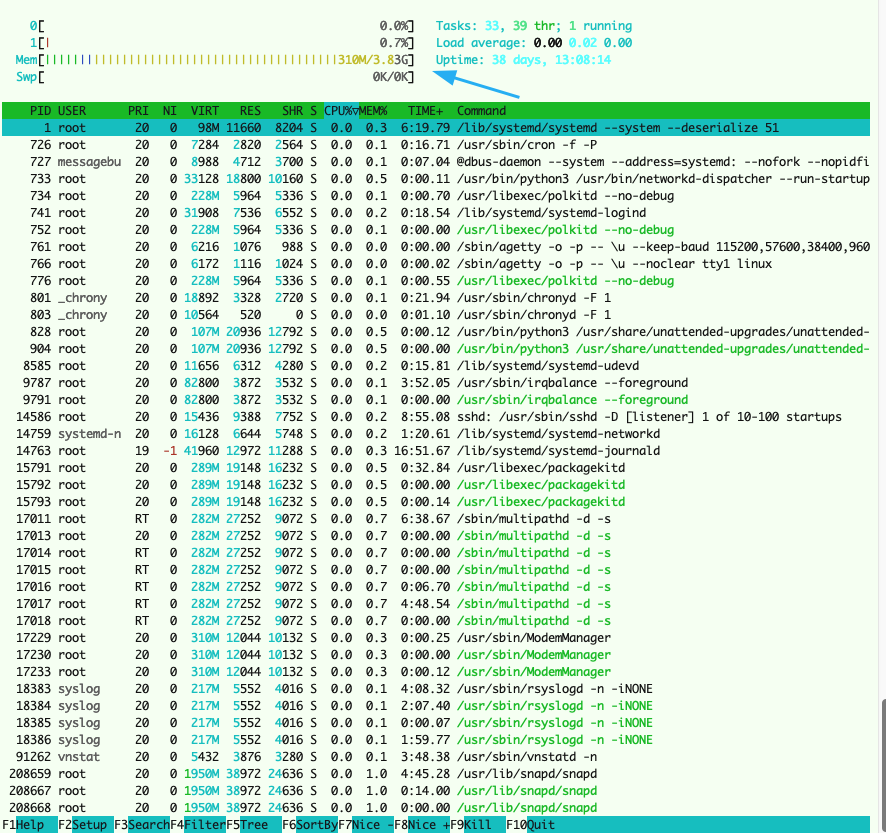Sort by the TIME+ column header
886x833 pixels.
click(425, 111)
